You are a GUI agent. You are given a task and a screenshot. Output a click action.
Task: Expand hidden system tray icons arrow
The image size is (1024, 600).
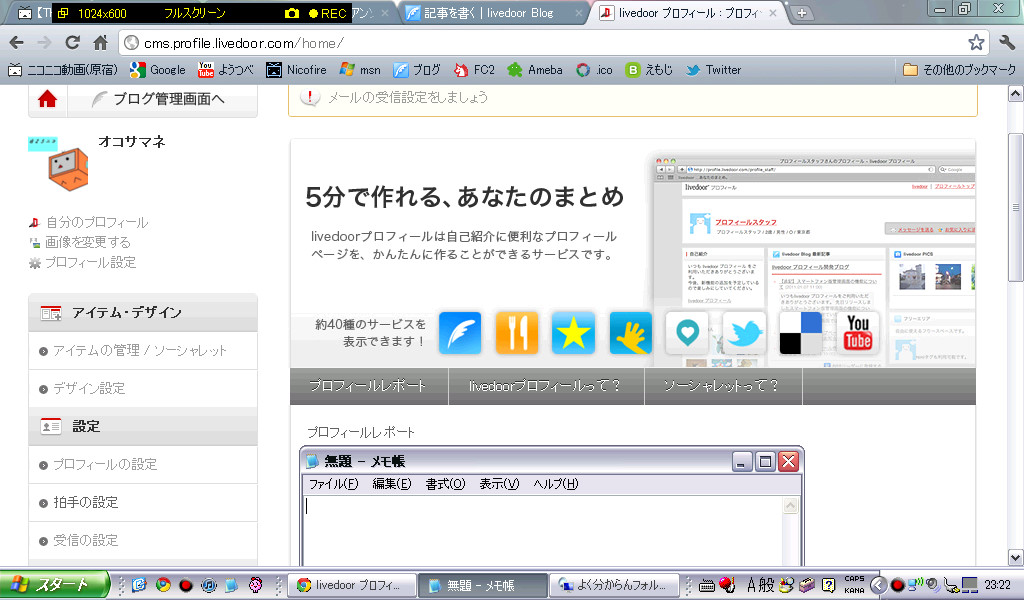click(878, 585)
